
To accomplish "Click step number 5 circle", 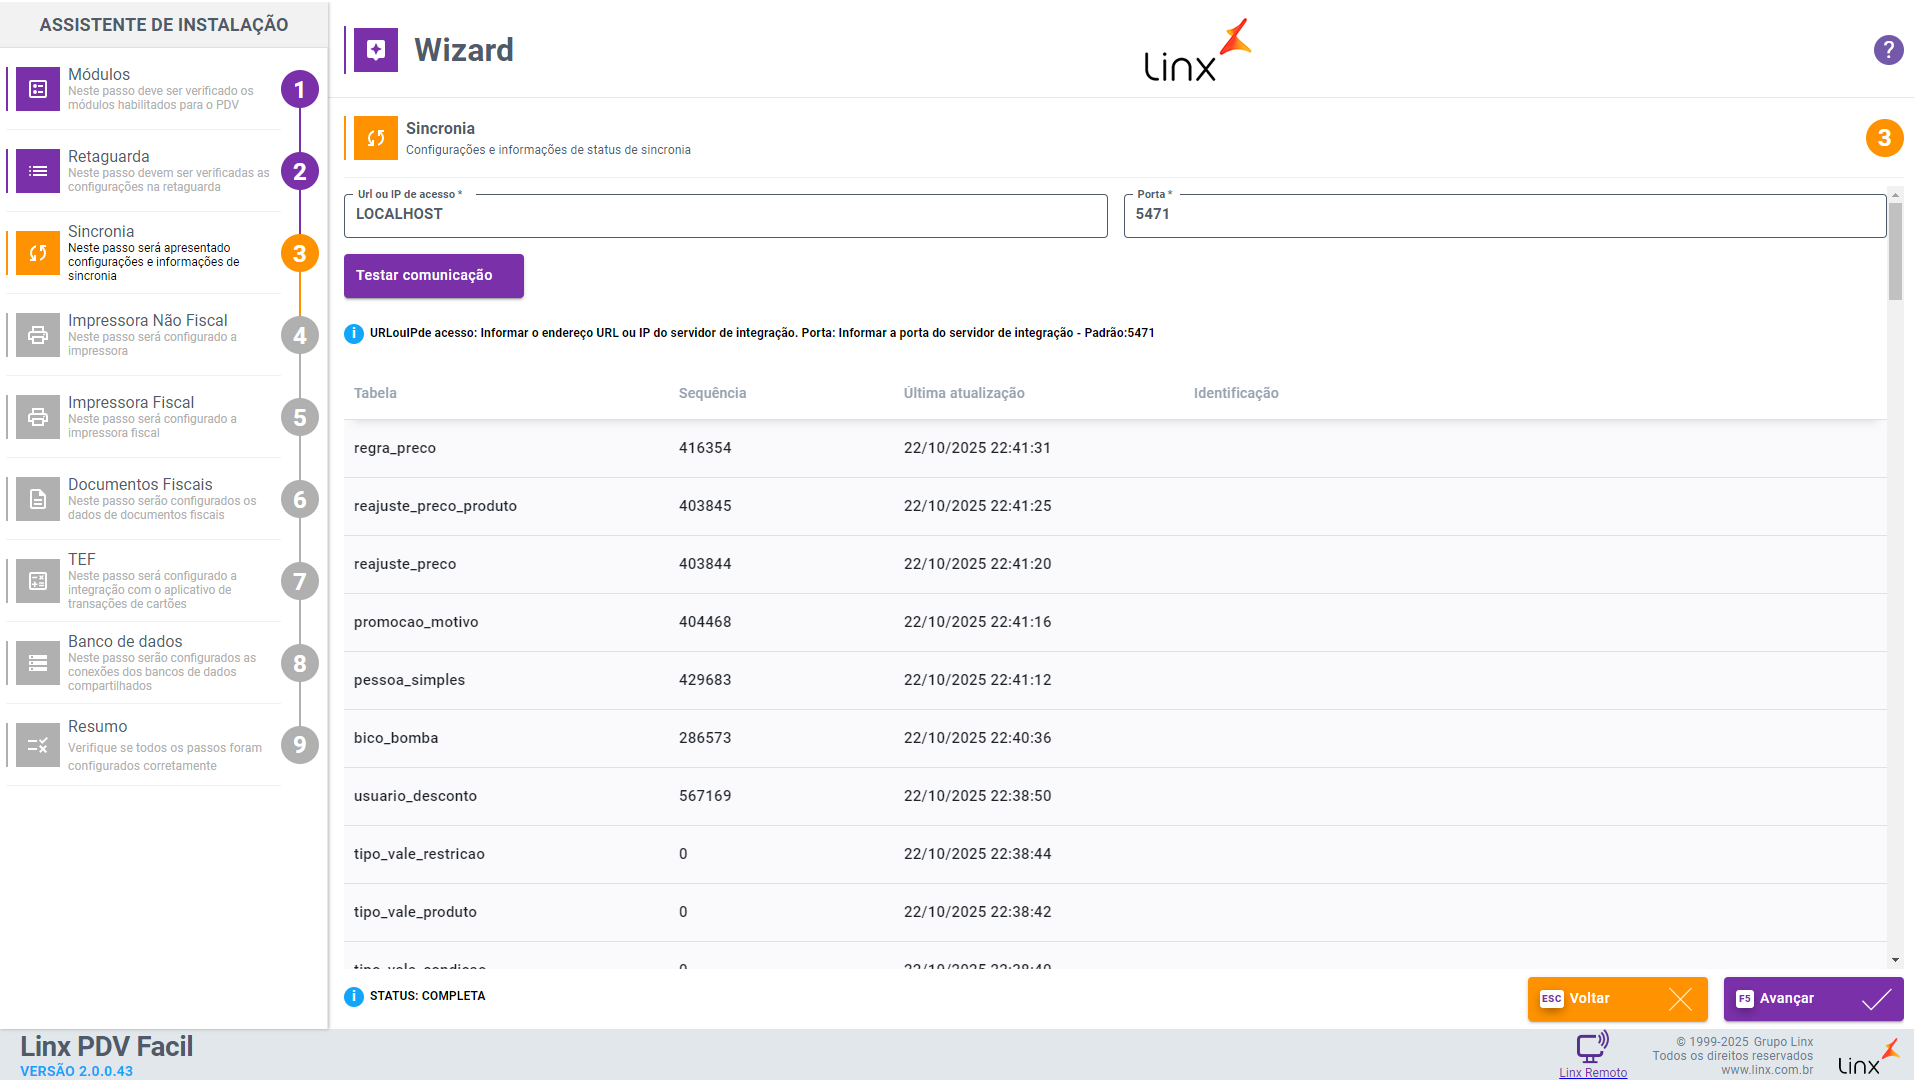I will pos(300,417).
